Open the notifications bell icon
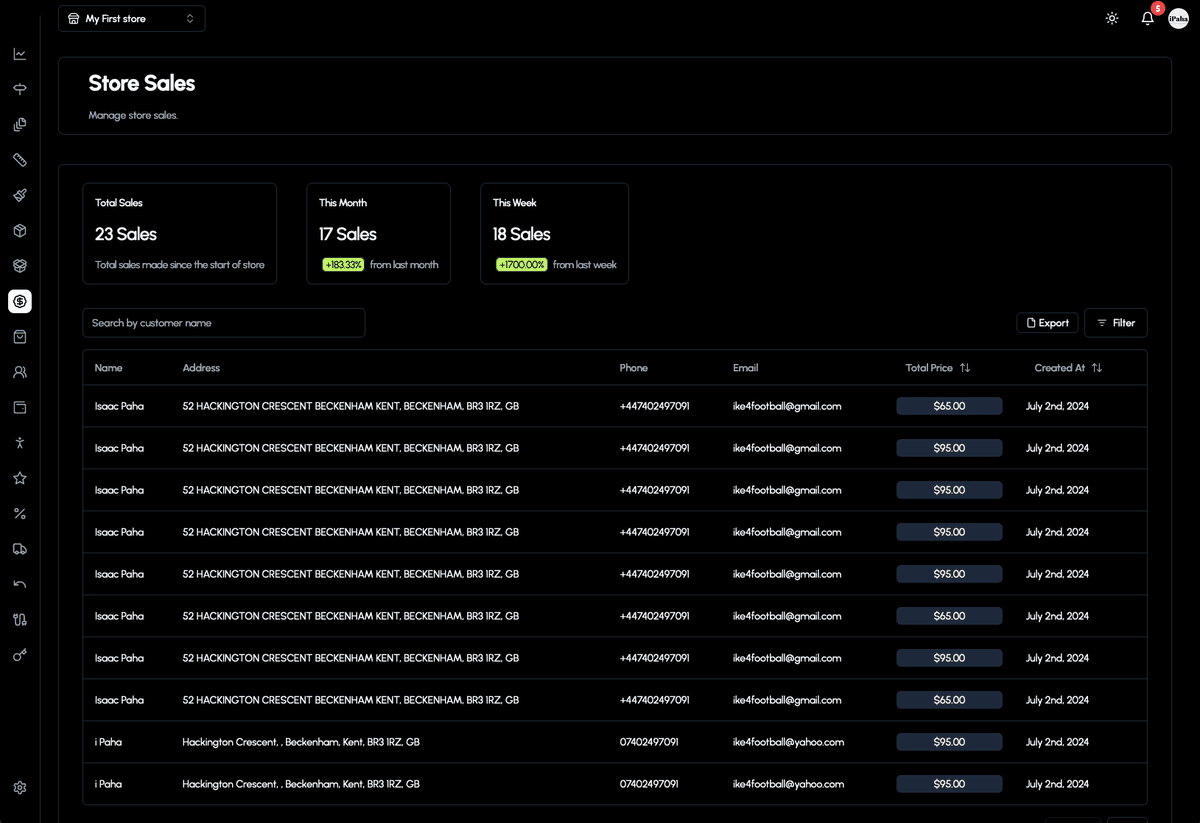This screenshot has width=1200, height=823. [x=1147, y=19]
